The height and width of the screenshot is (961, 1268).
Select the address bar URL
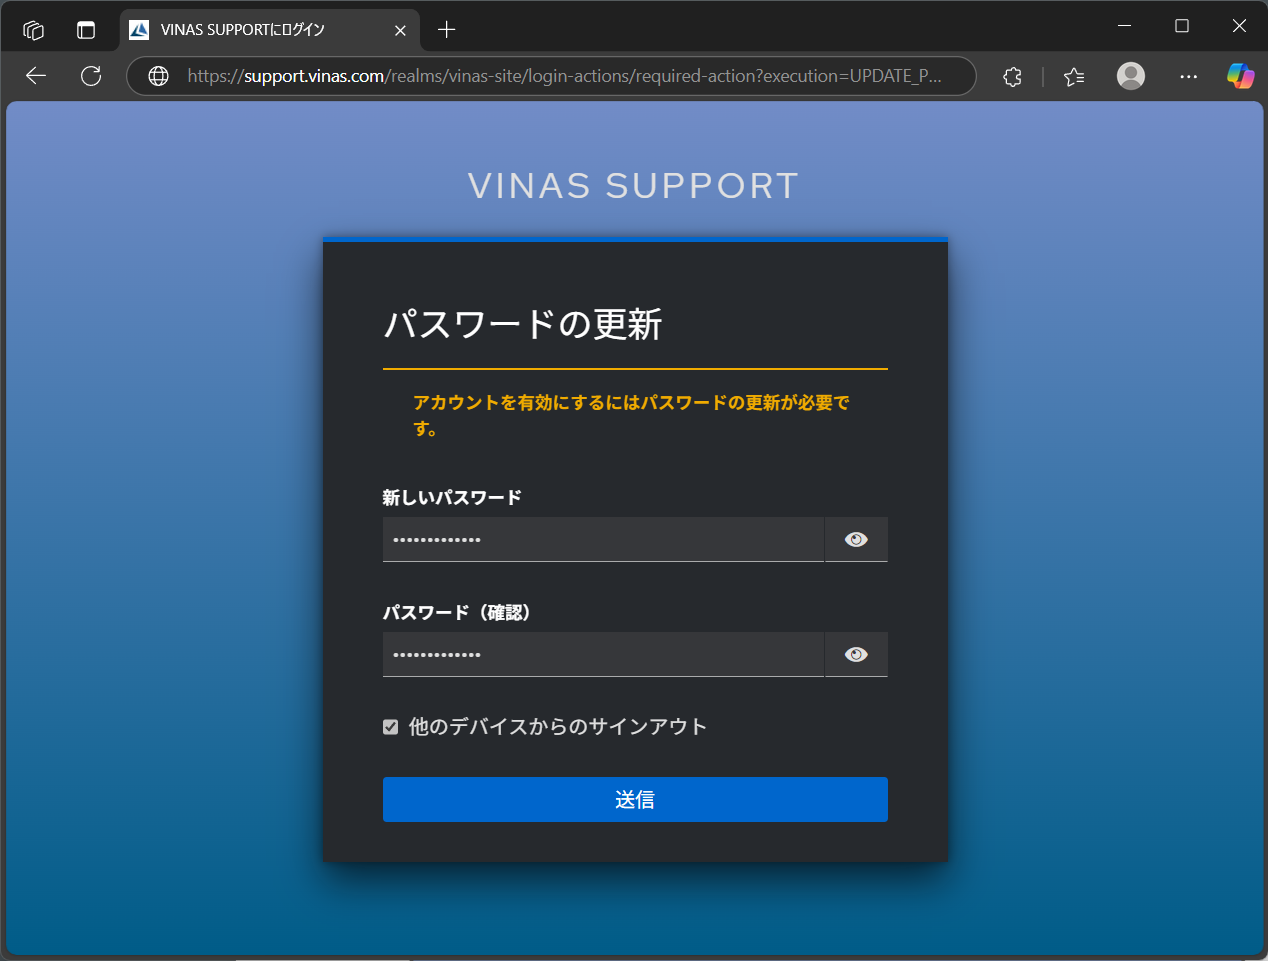(x=564, y=76)
